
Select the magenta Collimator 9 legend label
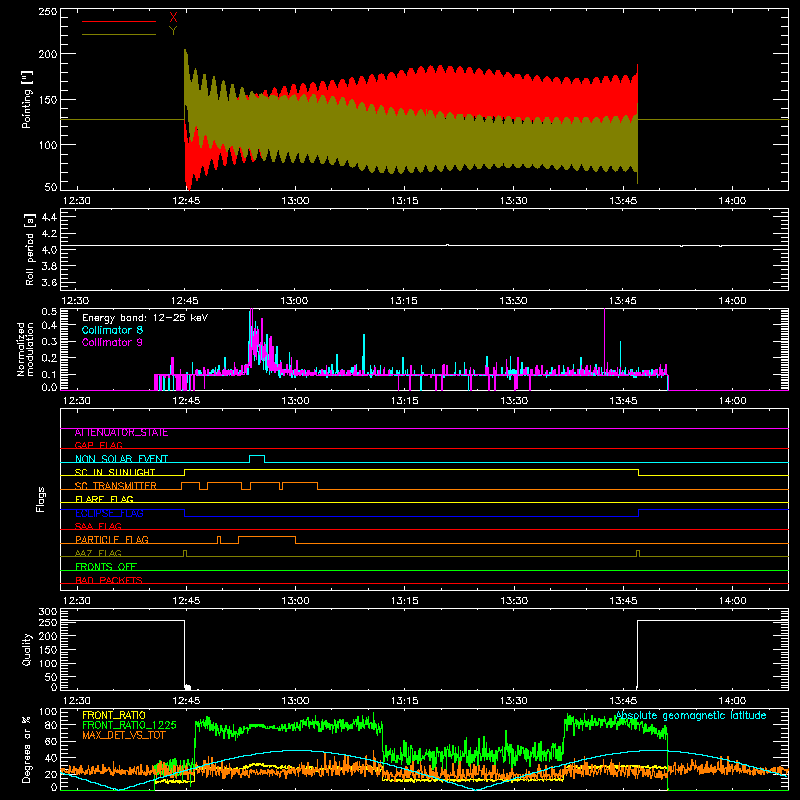[112, 342]
